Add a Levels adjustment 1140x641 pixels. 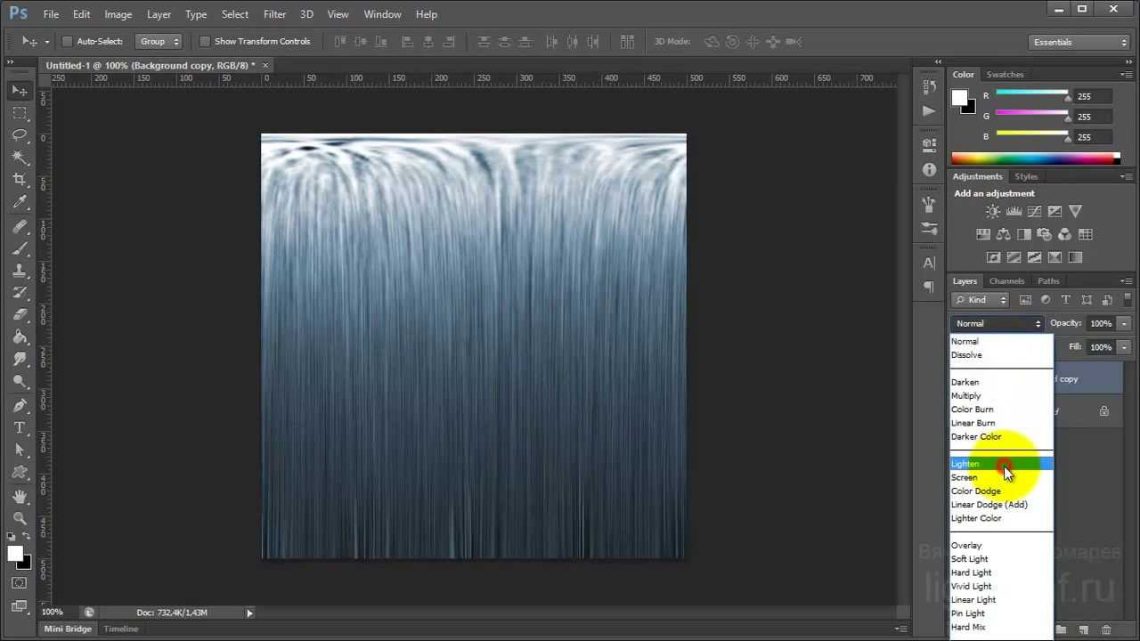coord(1013,211)
